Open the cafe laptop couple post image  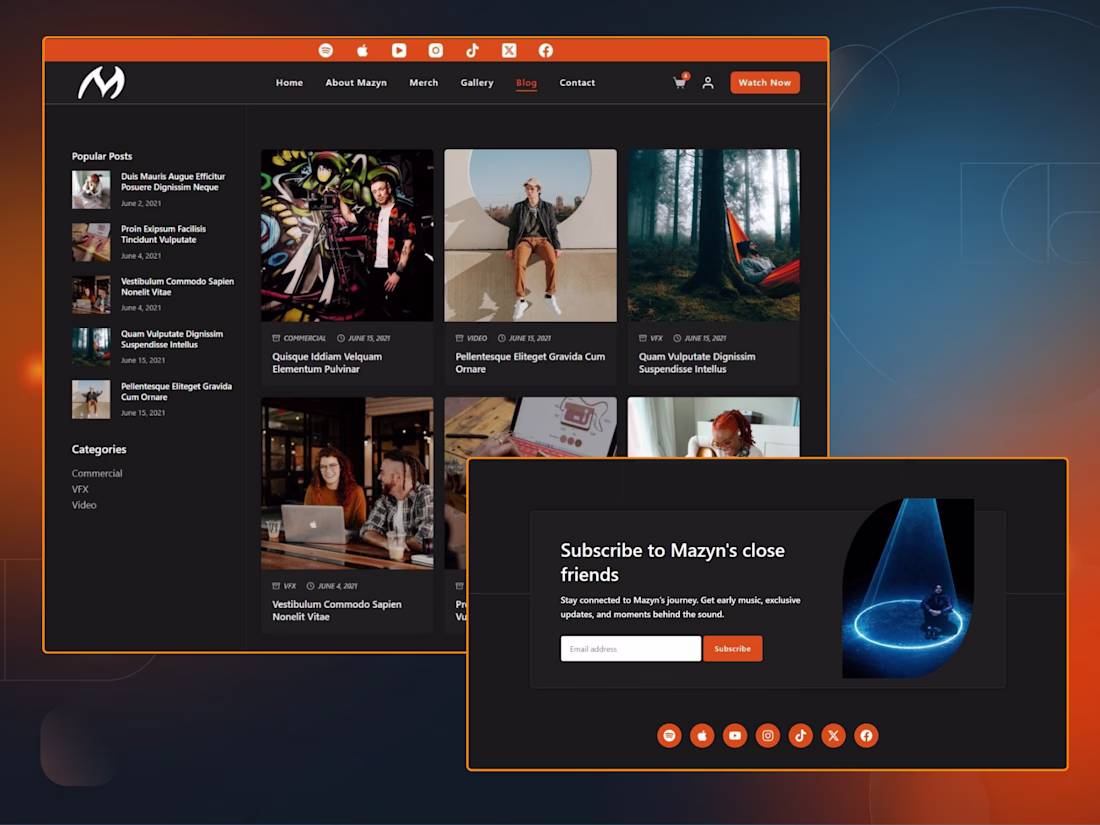click(x=347, y=483)
